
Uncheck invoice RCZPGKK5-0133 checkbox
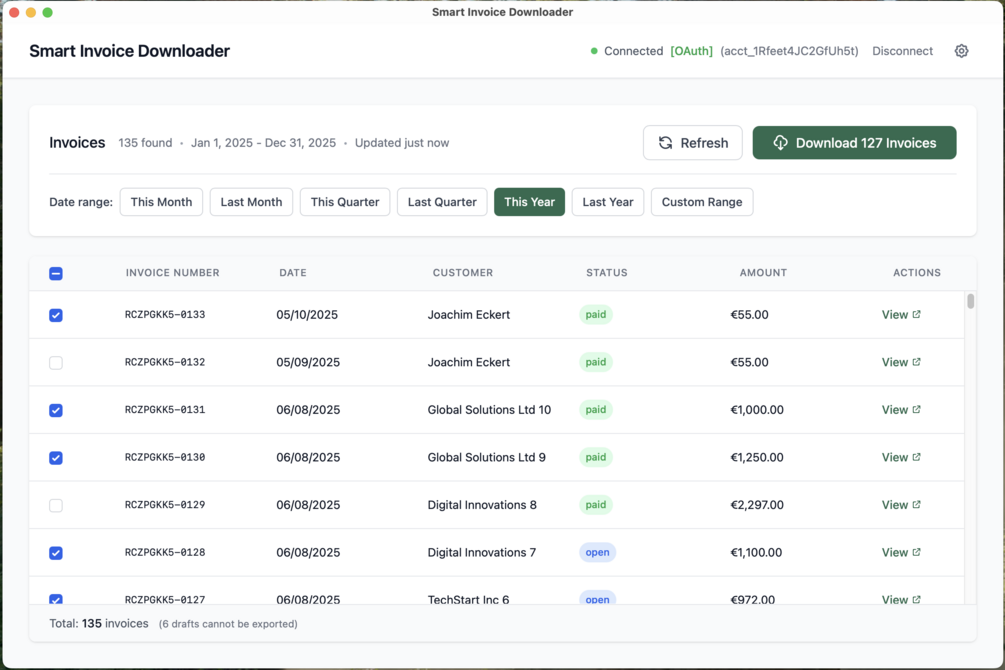tap(56, 315)
